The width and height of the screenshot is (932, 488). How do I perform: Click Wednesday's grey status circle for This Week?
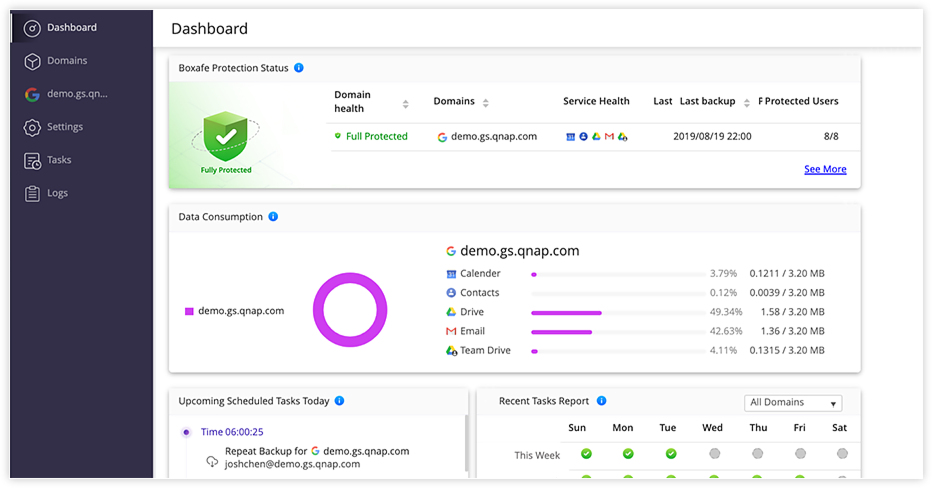(x=713, y=454)
